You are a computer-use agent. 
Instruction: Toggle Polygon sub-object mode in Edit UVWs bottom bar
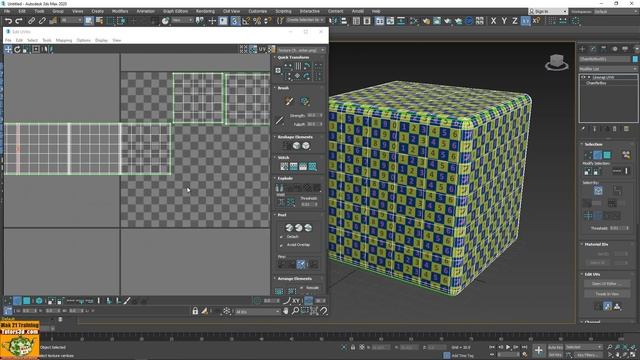pyautogui.click(x=27, y=301)
